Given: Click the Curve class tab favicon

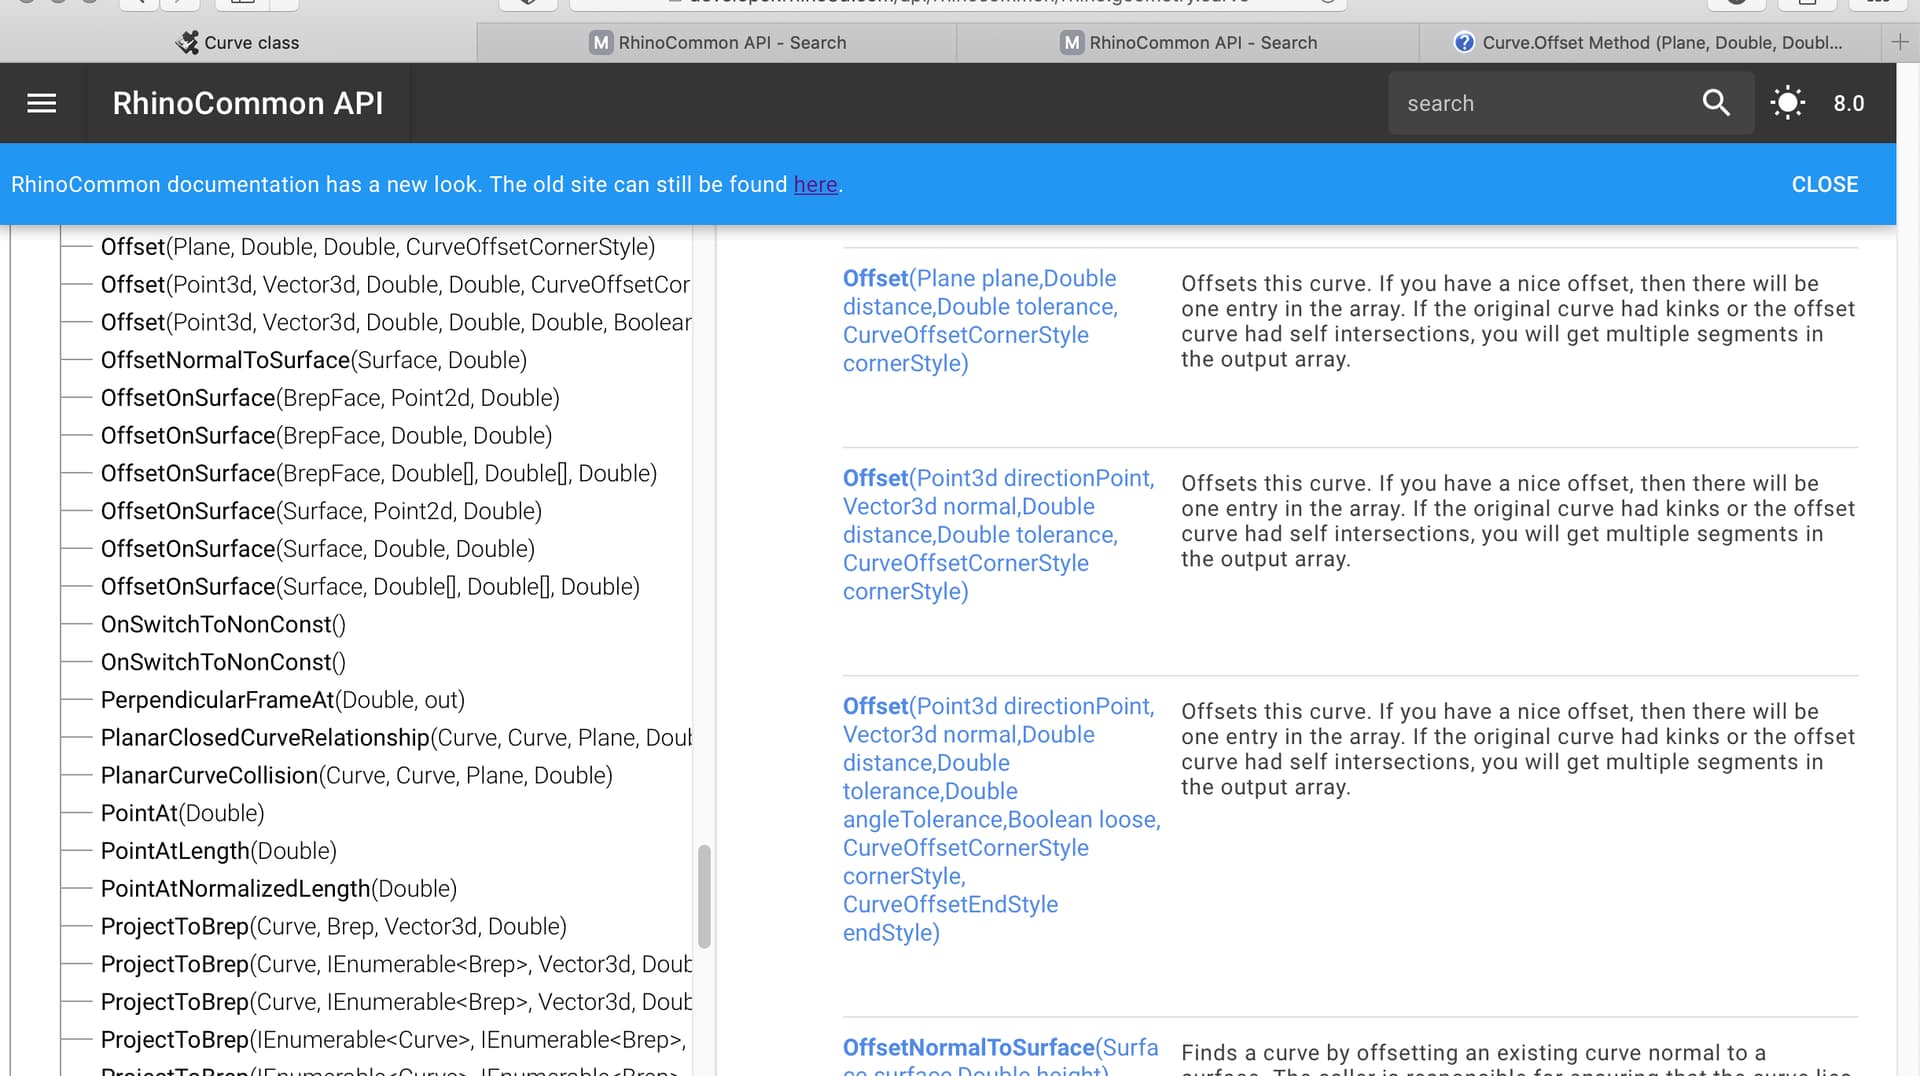Looking at the screenshot, I should [x=187, y=42].
